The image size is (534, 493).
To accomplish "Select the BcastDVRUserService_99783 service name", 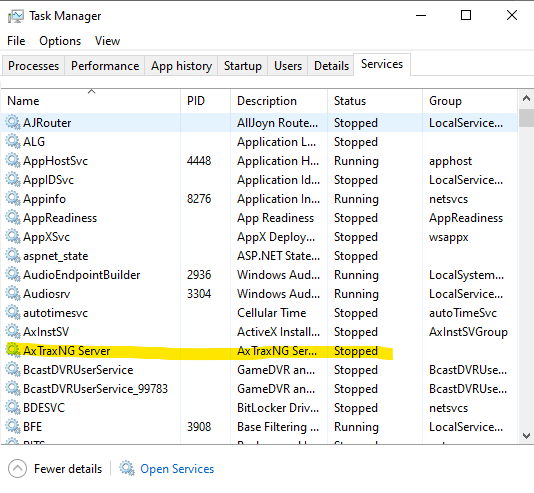I will [96, 389].
